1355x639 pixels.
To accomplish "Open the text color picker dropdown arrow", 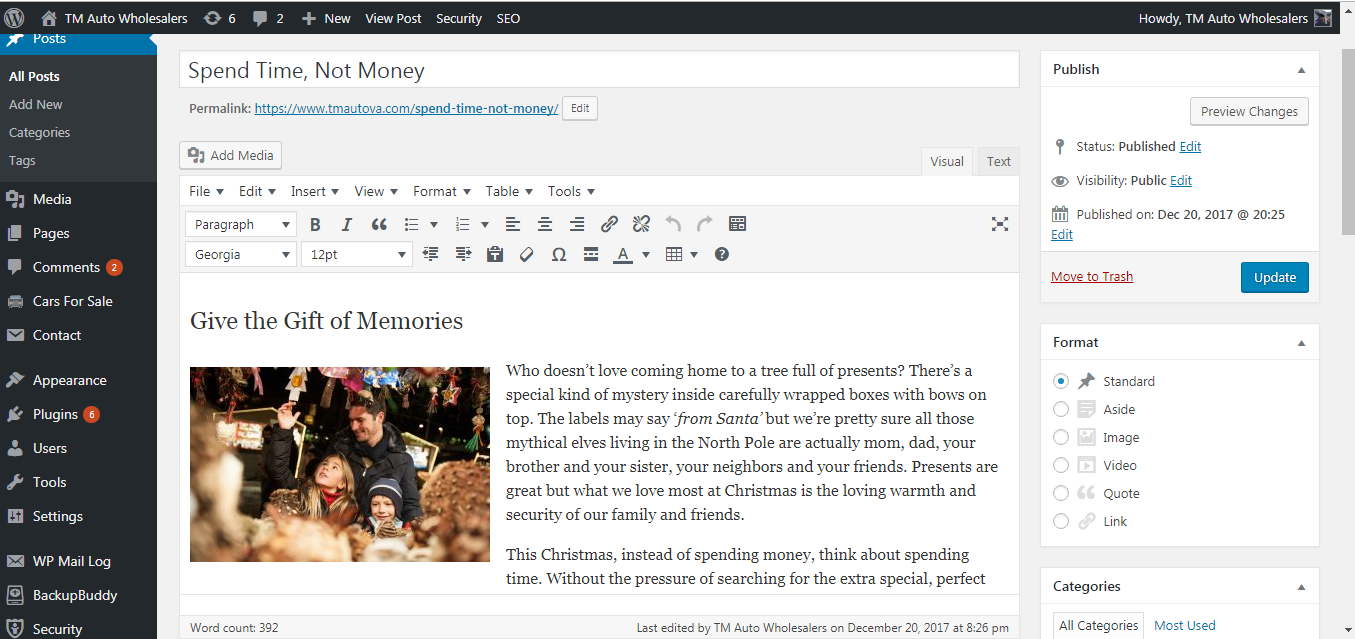I will [x=645, y=254].
